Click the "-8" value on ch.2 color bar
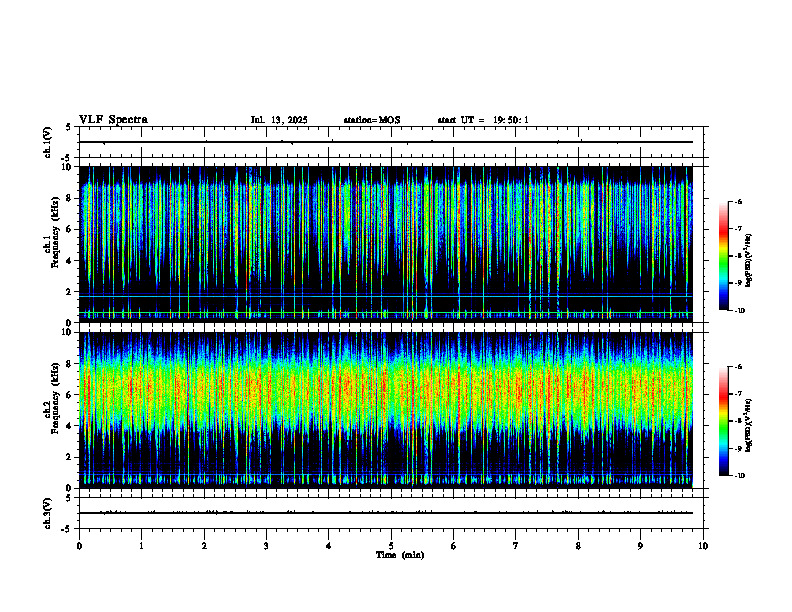This screenshot has width=792, height=612. tap(738, 421)
